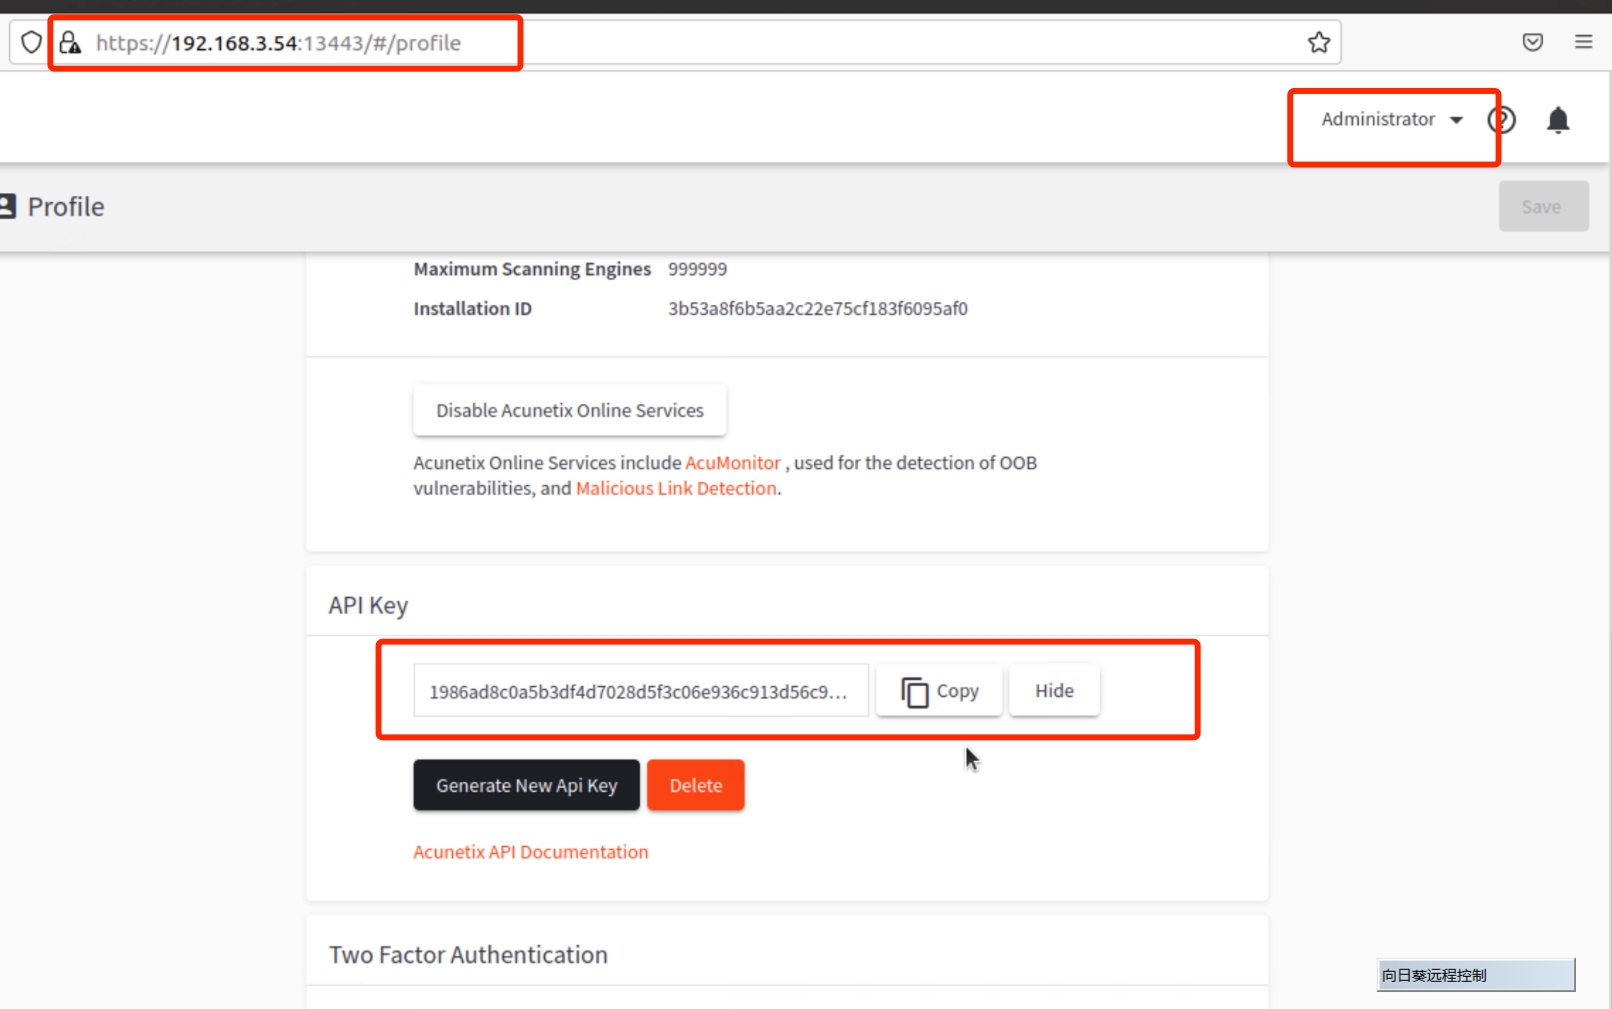View notifications via the bell icon

pos(1557,120)
